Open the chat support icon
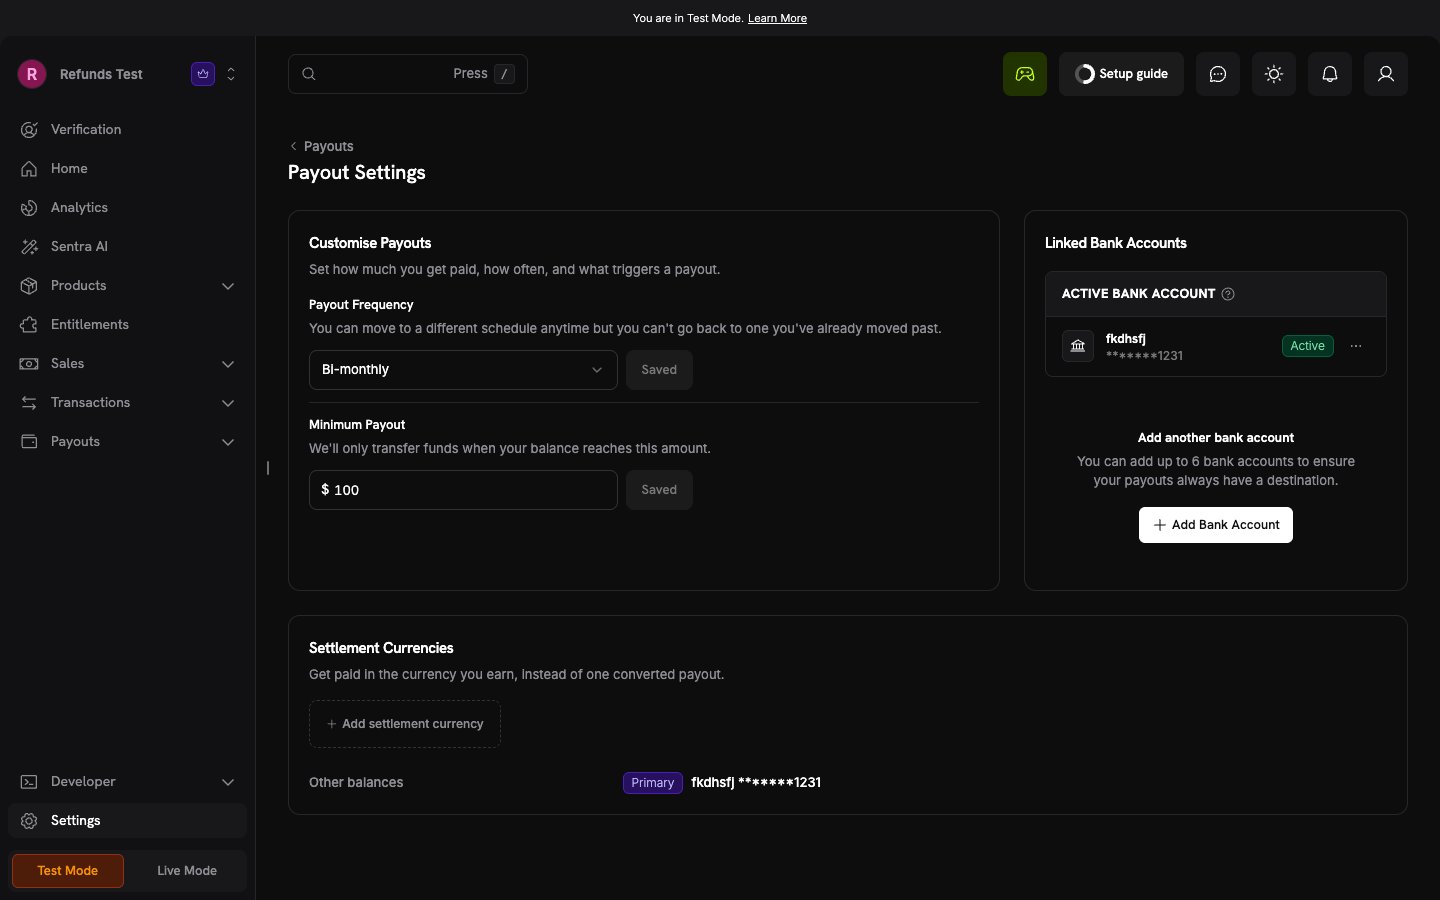The height and width of the screenshot is (900, 1440). pos(1218,74)
